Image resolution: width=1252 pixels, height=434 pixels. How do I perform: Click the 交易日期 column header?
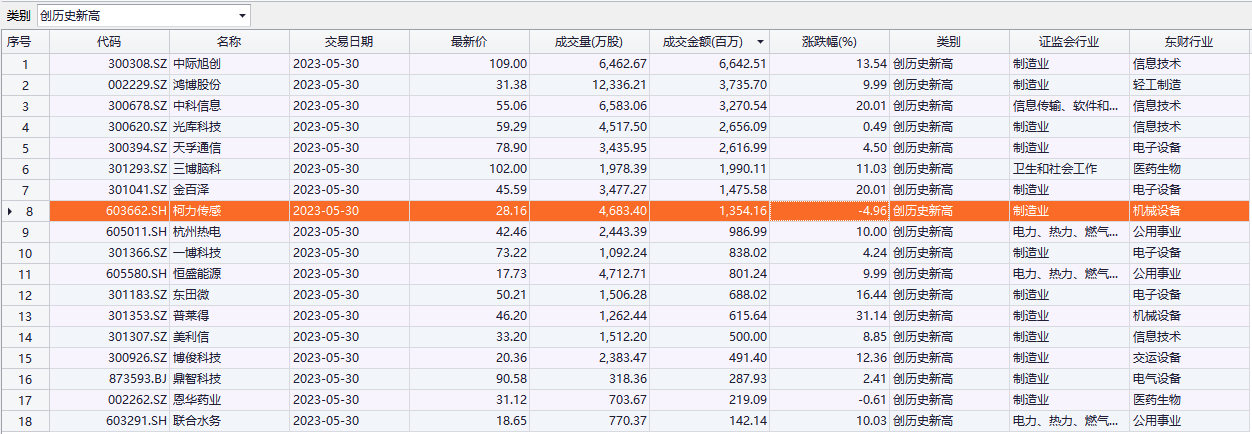pyautogui.click(x=349, y=42)
